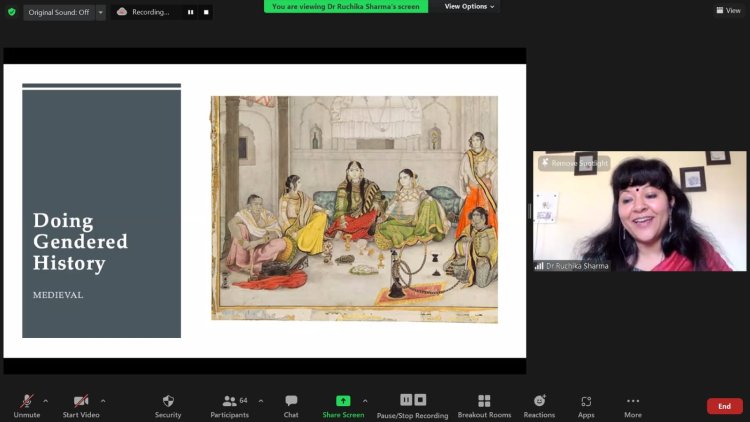Open the Participants panel
Screen dimensions: 750x422
[x=230, y=406]
